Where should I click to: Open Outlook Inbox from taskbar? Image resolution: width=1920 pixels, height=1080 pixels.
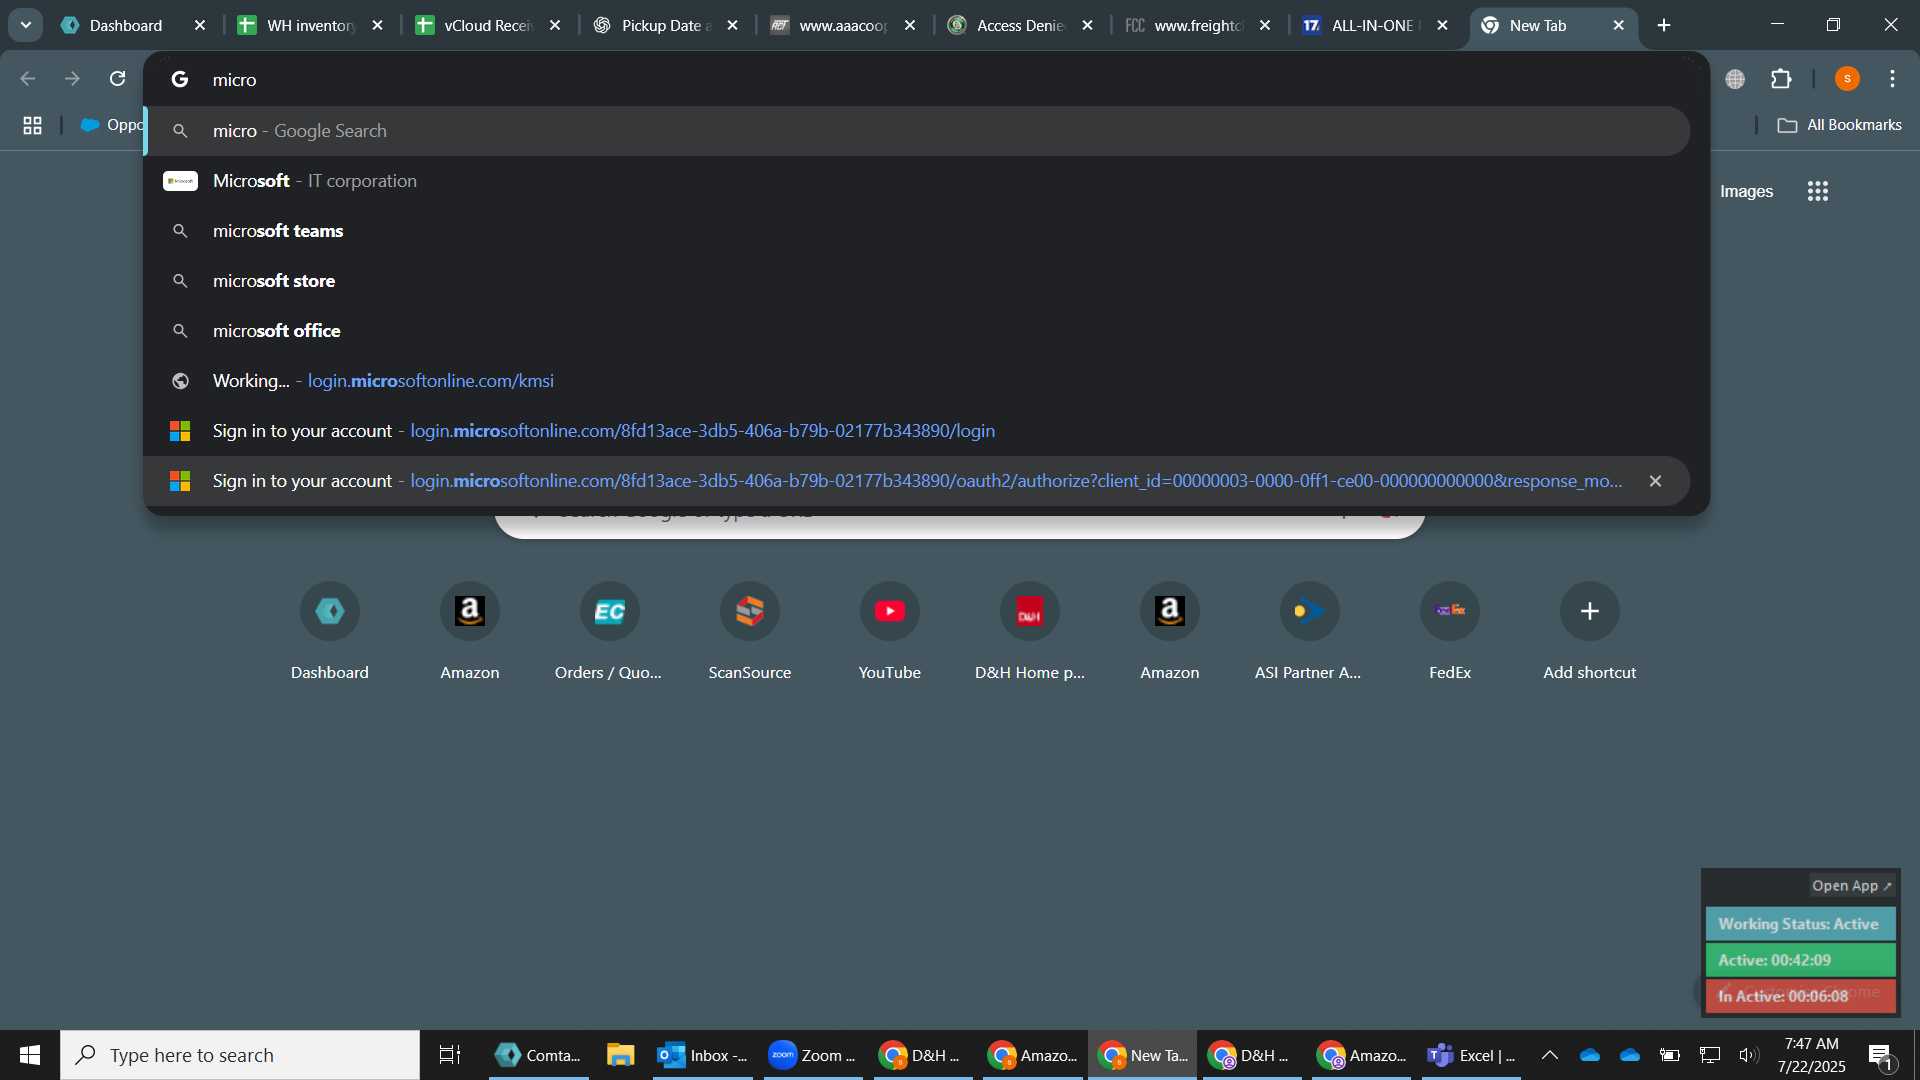pyautogui.click(x=703, y=1055)
